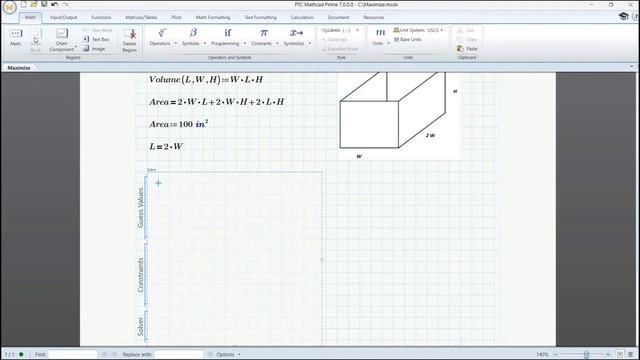640x360 pixels.
Task: Open the Mathcad application menu button
Action: coord(9,7)
